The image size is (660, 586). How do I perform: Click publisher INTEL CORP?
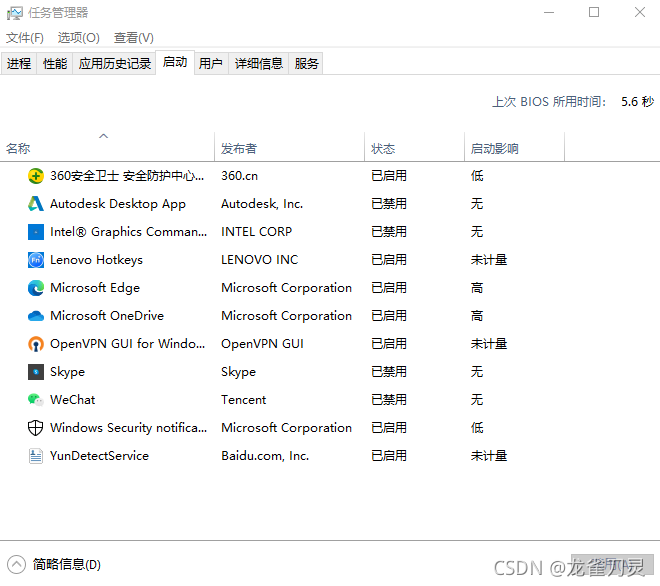(257, 232)
